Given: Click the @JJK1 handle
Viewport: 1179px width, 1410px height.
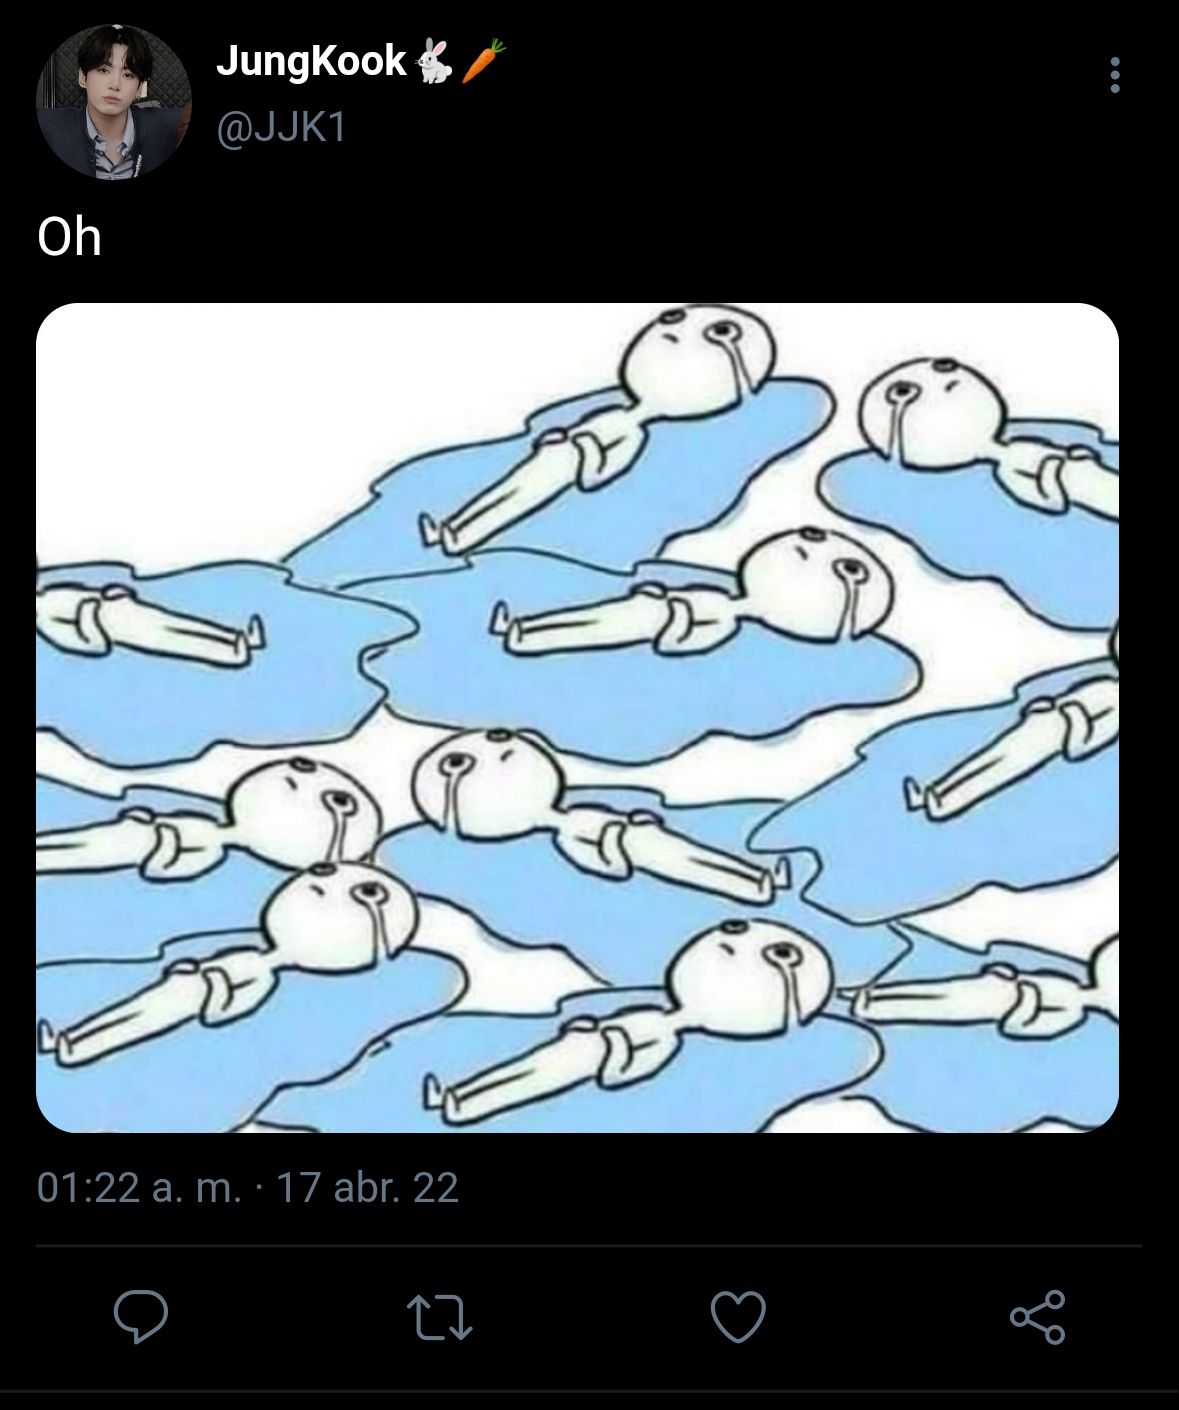Looking at the screenshot, I should [281, 129].
